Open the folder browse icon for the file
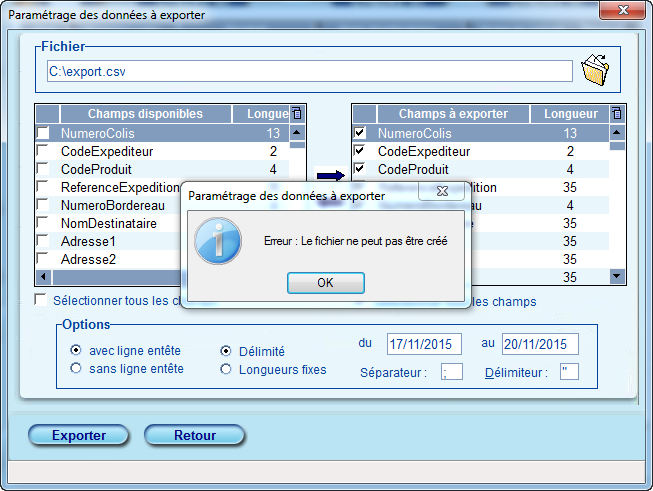Image resolution: width=653 pixels, height=491 pixels. pyautogui.click(x=595, y=70)
